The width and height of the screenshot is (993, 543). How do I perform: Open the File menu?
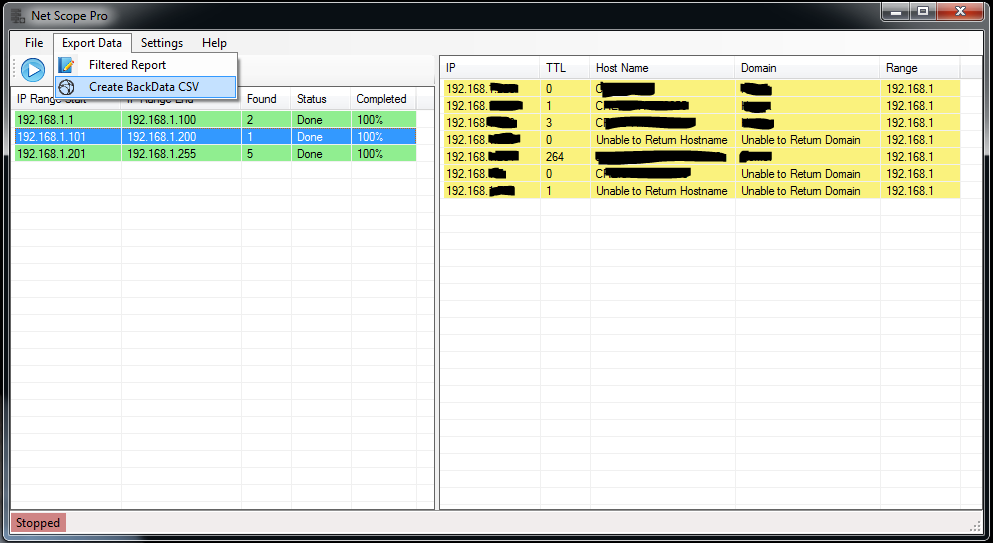34,42
